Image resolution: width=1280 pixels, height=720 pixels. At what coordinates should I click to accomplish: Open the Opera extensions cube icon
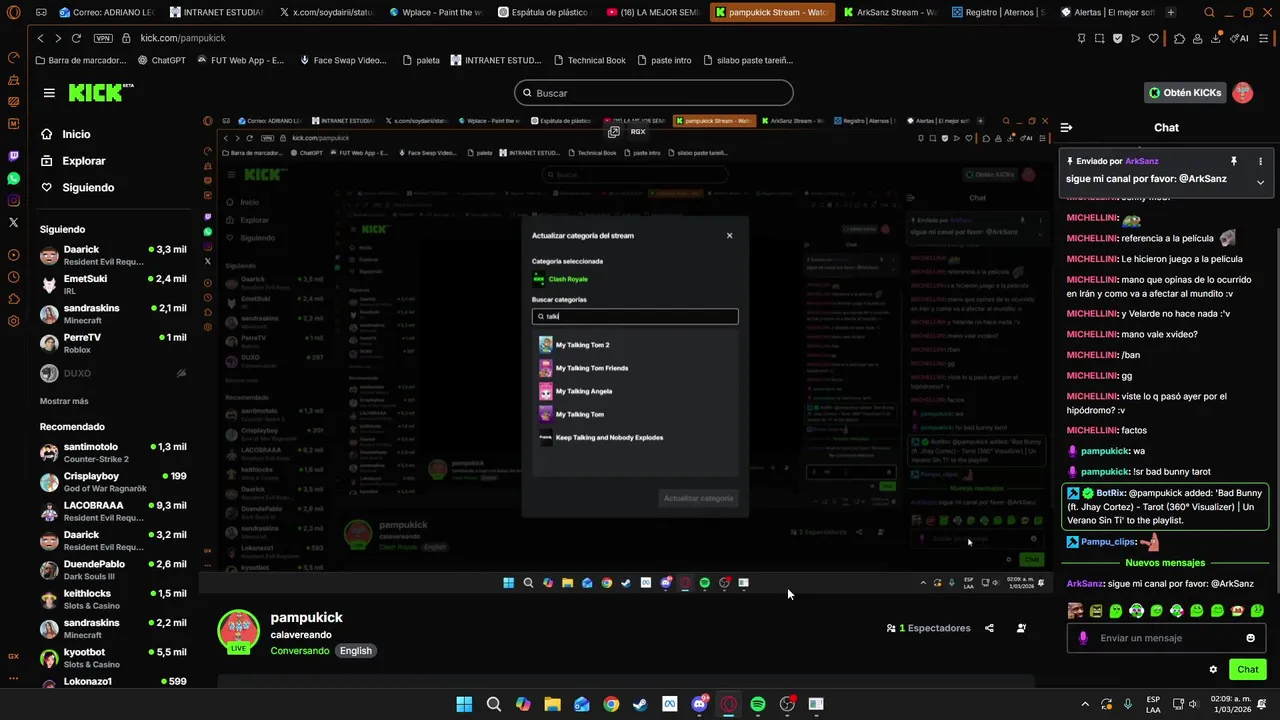tap(1179, 38)
